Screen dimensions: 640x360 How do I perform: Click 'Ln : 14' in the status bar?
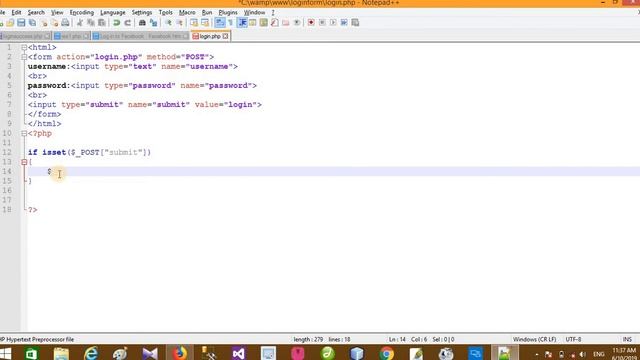pyautogui.click(x=397, y=339)
